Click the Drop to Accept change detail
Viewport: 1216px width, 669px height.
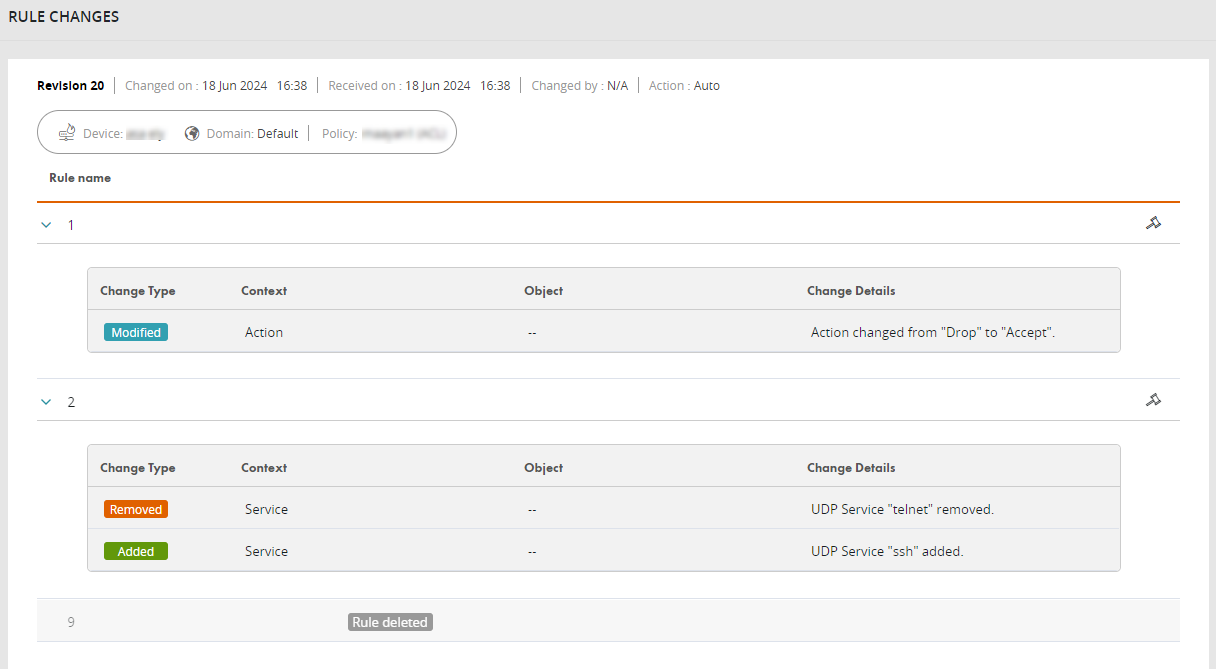point(932,332)
